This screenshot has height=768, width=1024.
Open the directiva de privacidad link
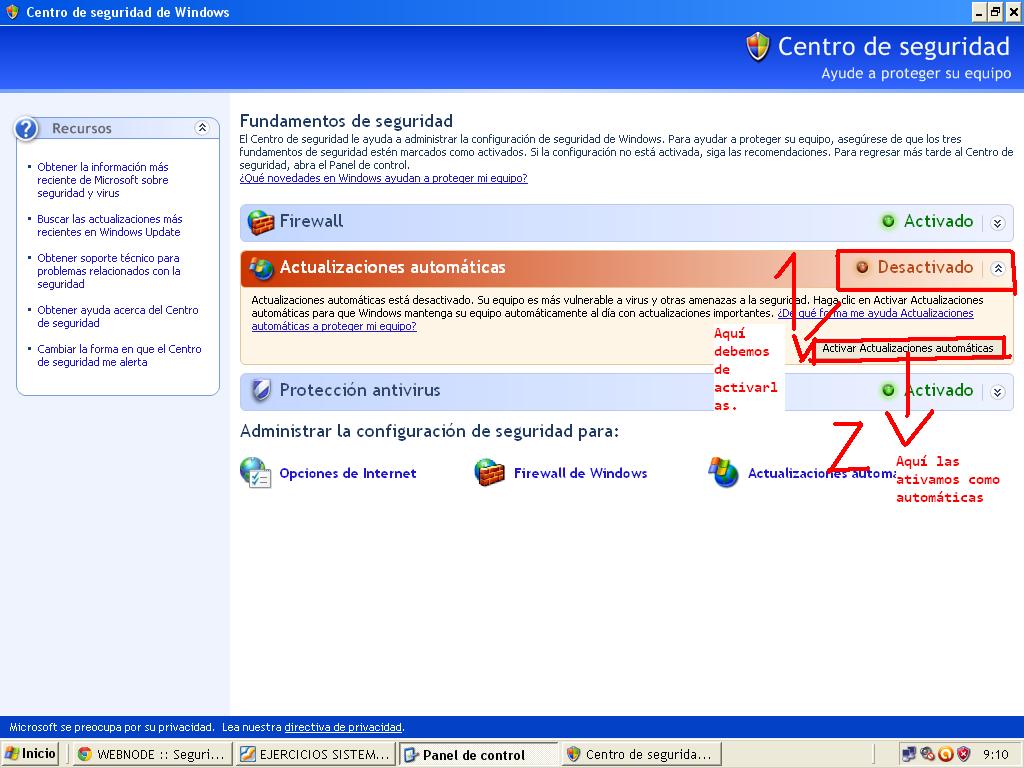tap(343, 727)
